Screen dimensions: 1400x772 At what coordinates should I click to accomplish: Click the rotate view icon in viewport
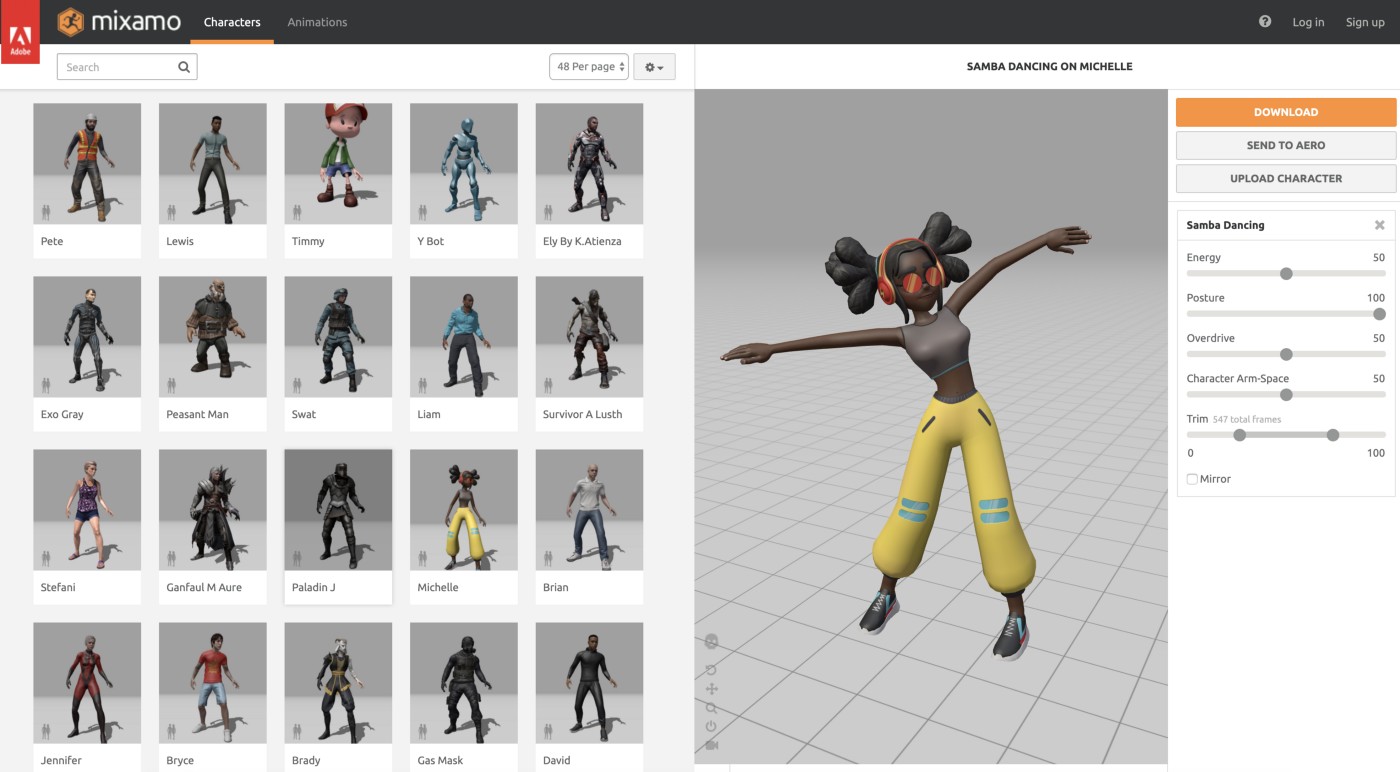(712, 670)
